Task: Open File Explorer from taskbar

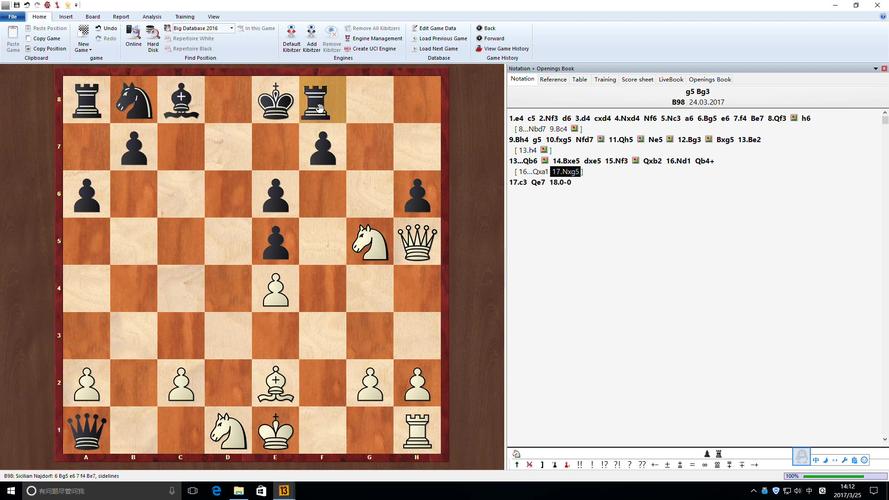Action: pyautogui.click(x=239, y=490)
